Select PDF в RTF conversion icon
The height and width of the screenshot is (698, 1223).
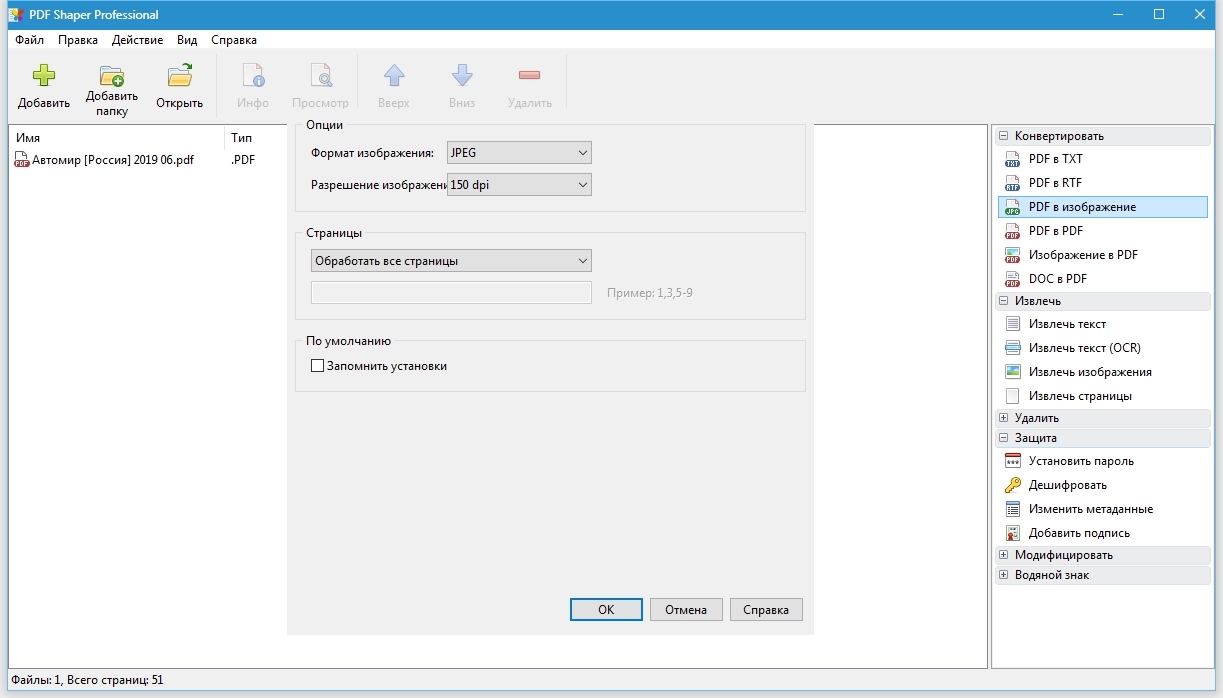(x=1012, y=183)
